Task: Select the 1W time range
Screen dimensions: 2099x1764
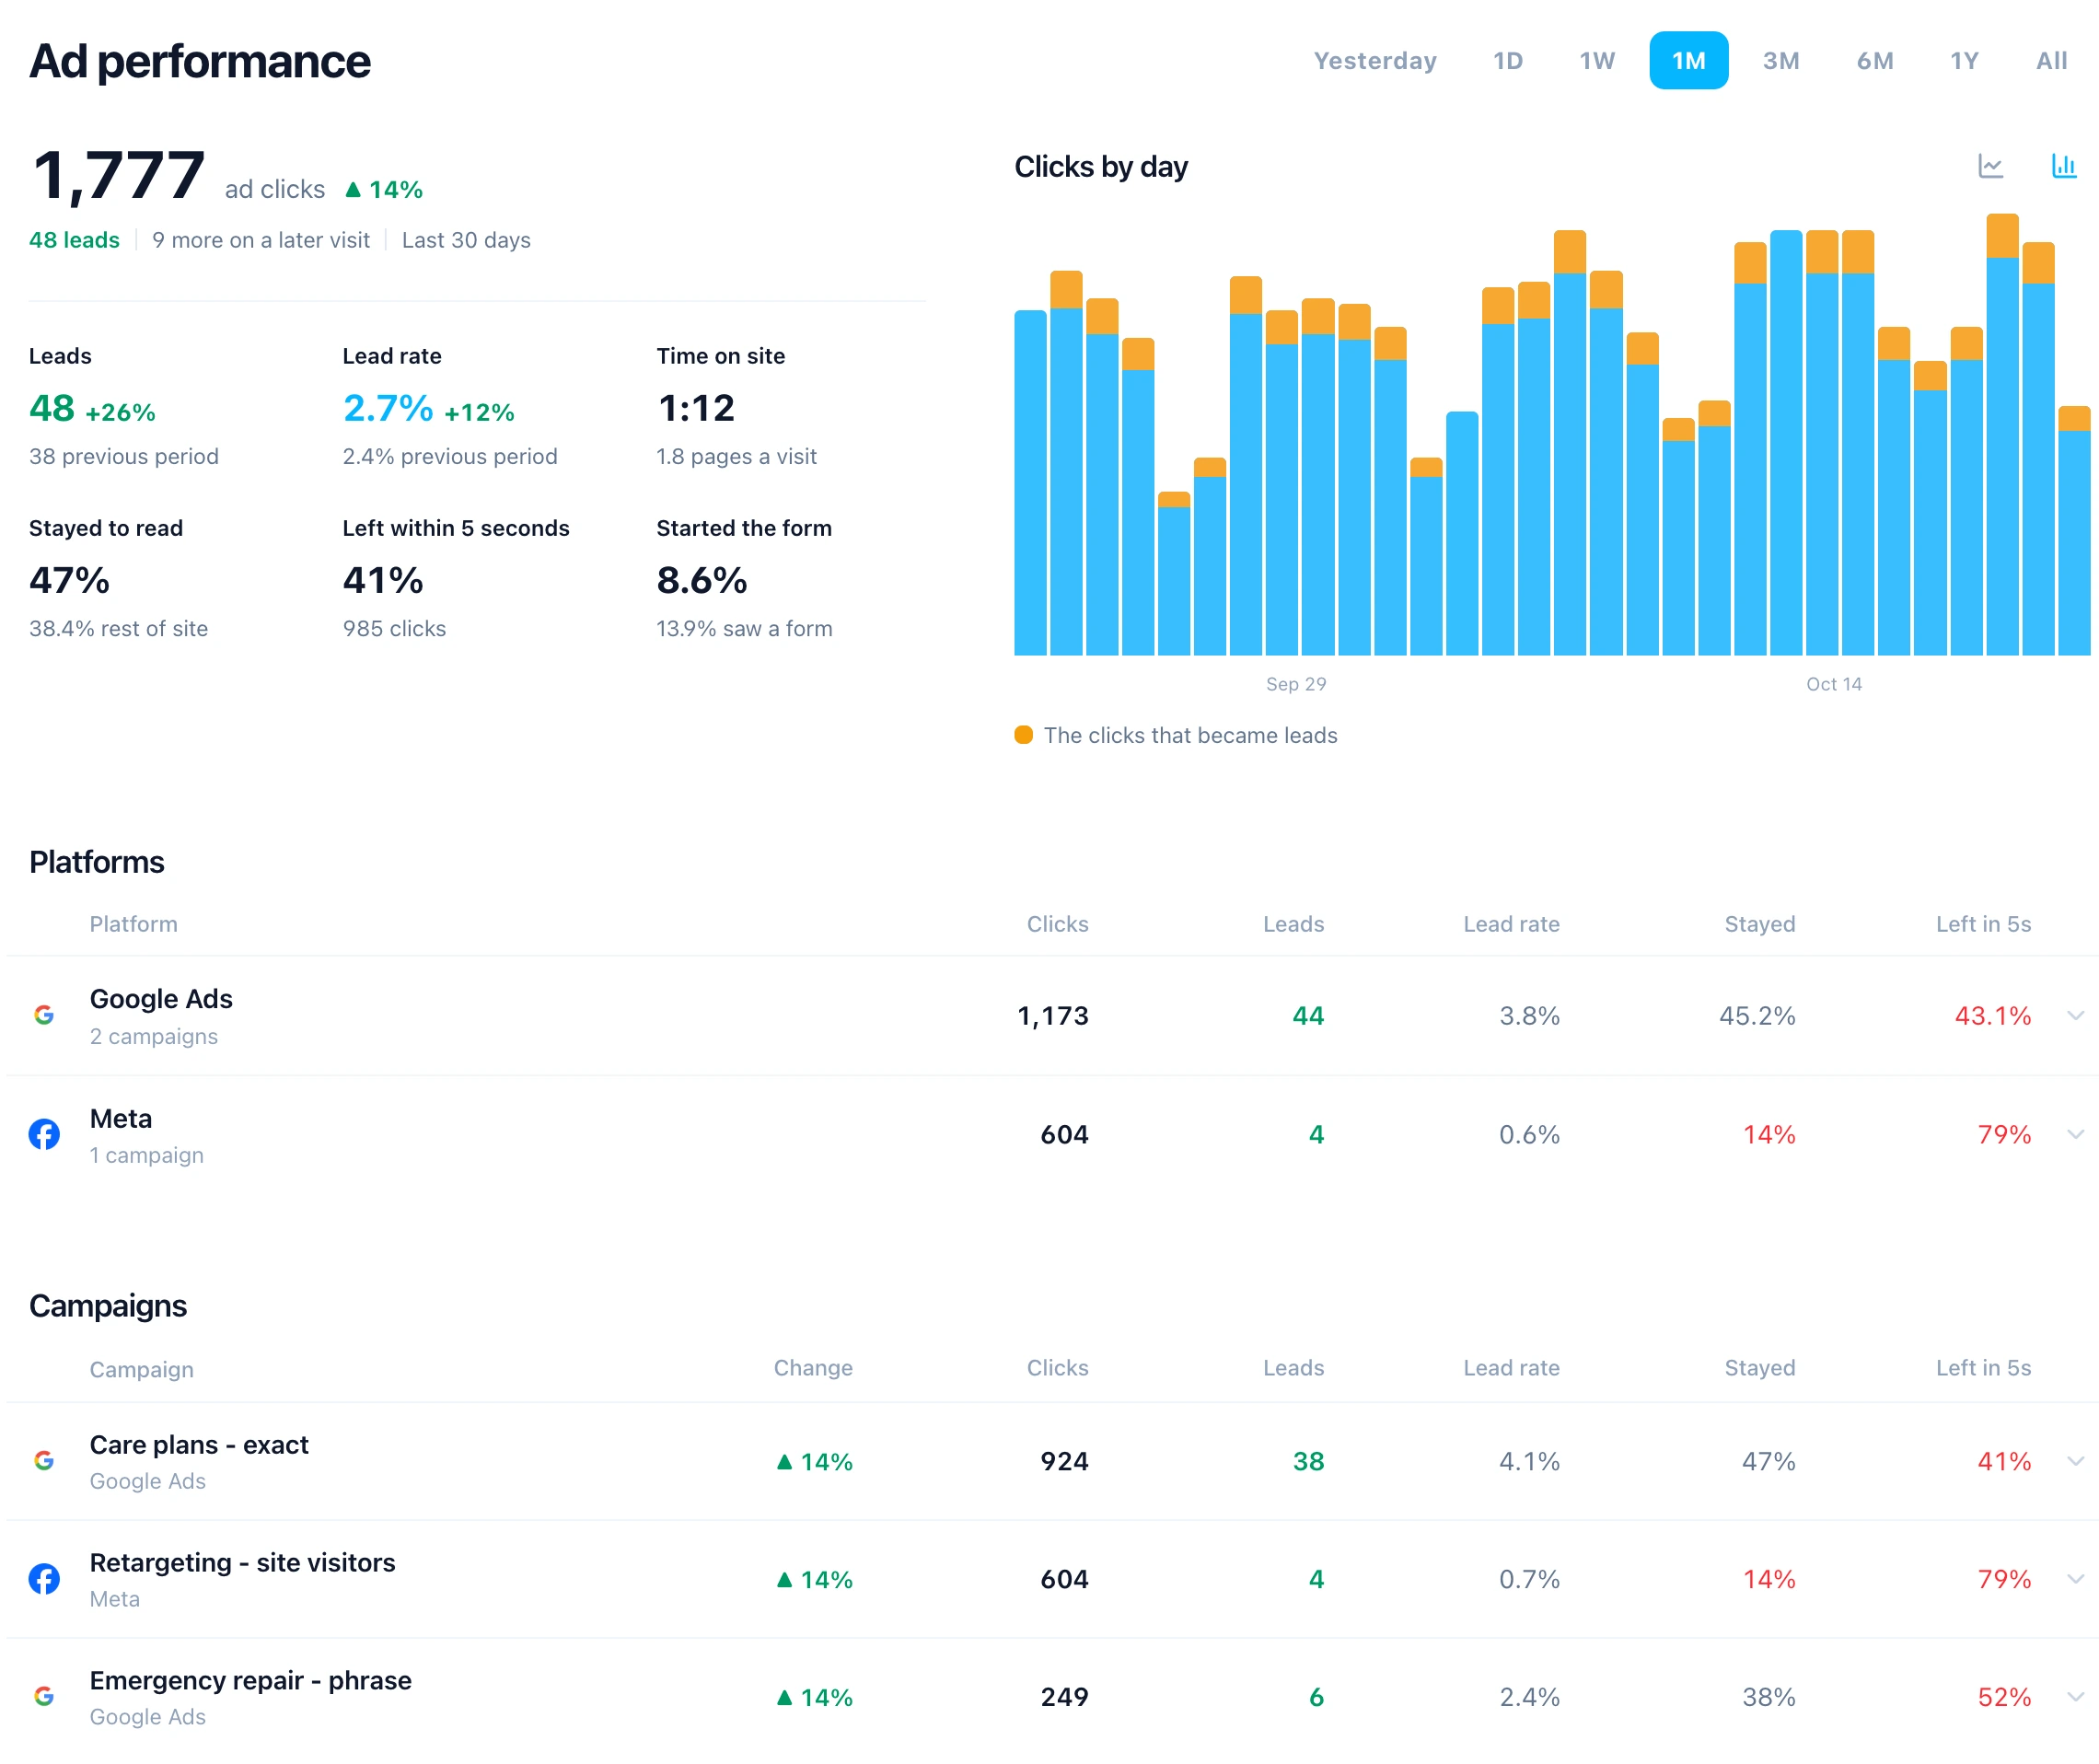Action: (x=1597, y=61)
